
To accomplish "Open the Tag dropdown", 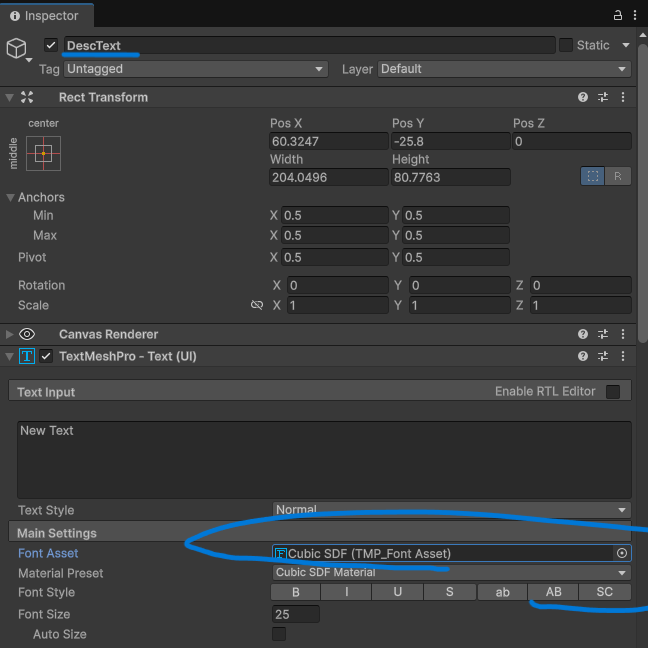I will [x=196, y=69].
